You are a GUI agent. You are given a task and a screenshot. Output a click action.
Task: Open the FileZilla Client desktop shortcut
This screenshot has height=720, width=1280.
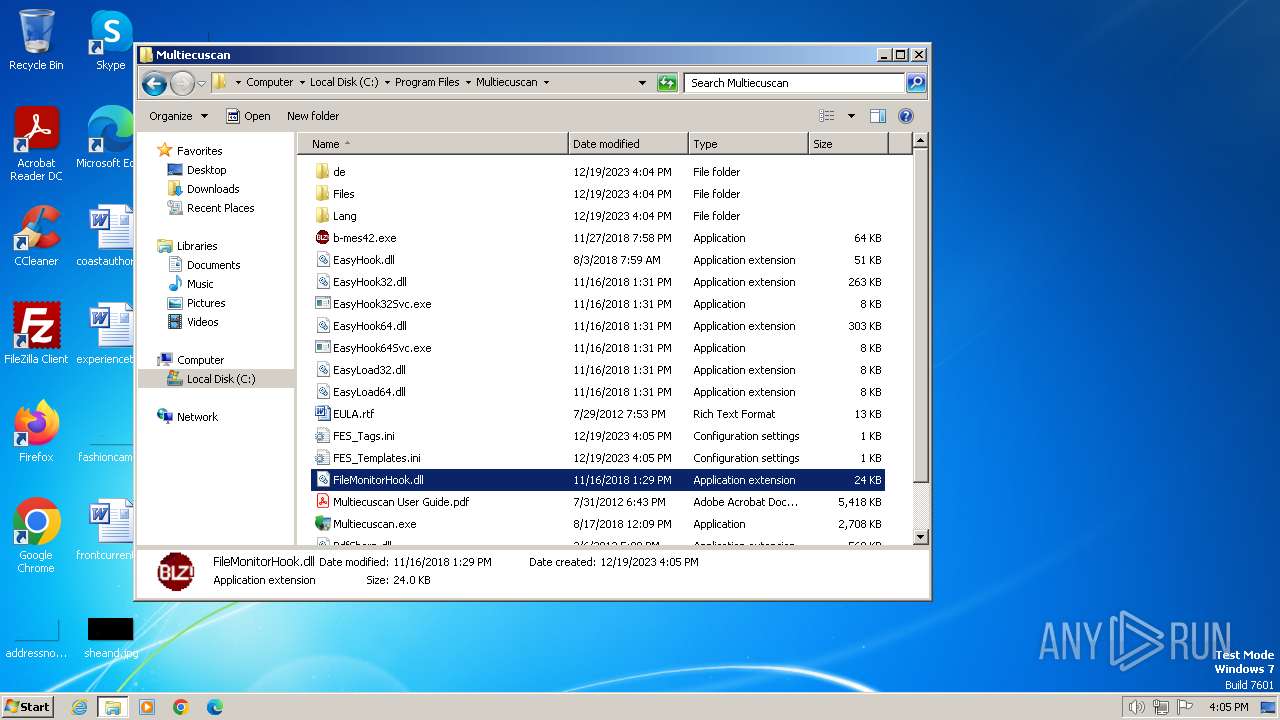36,333
